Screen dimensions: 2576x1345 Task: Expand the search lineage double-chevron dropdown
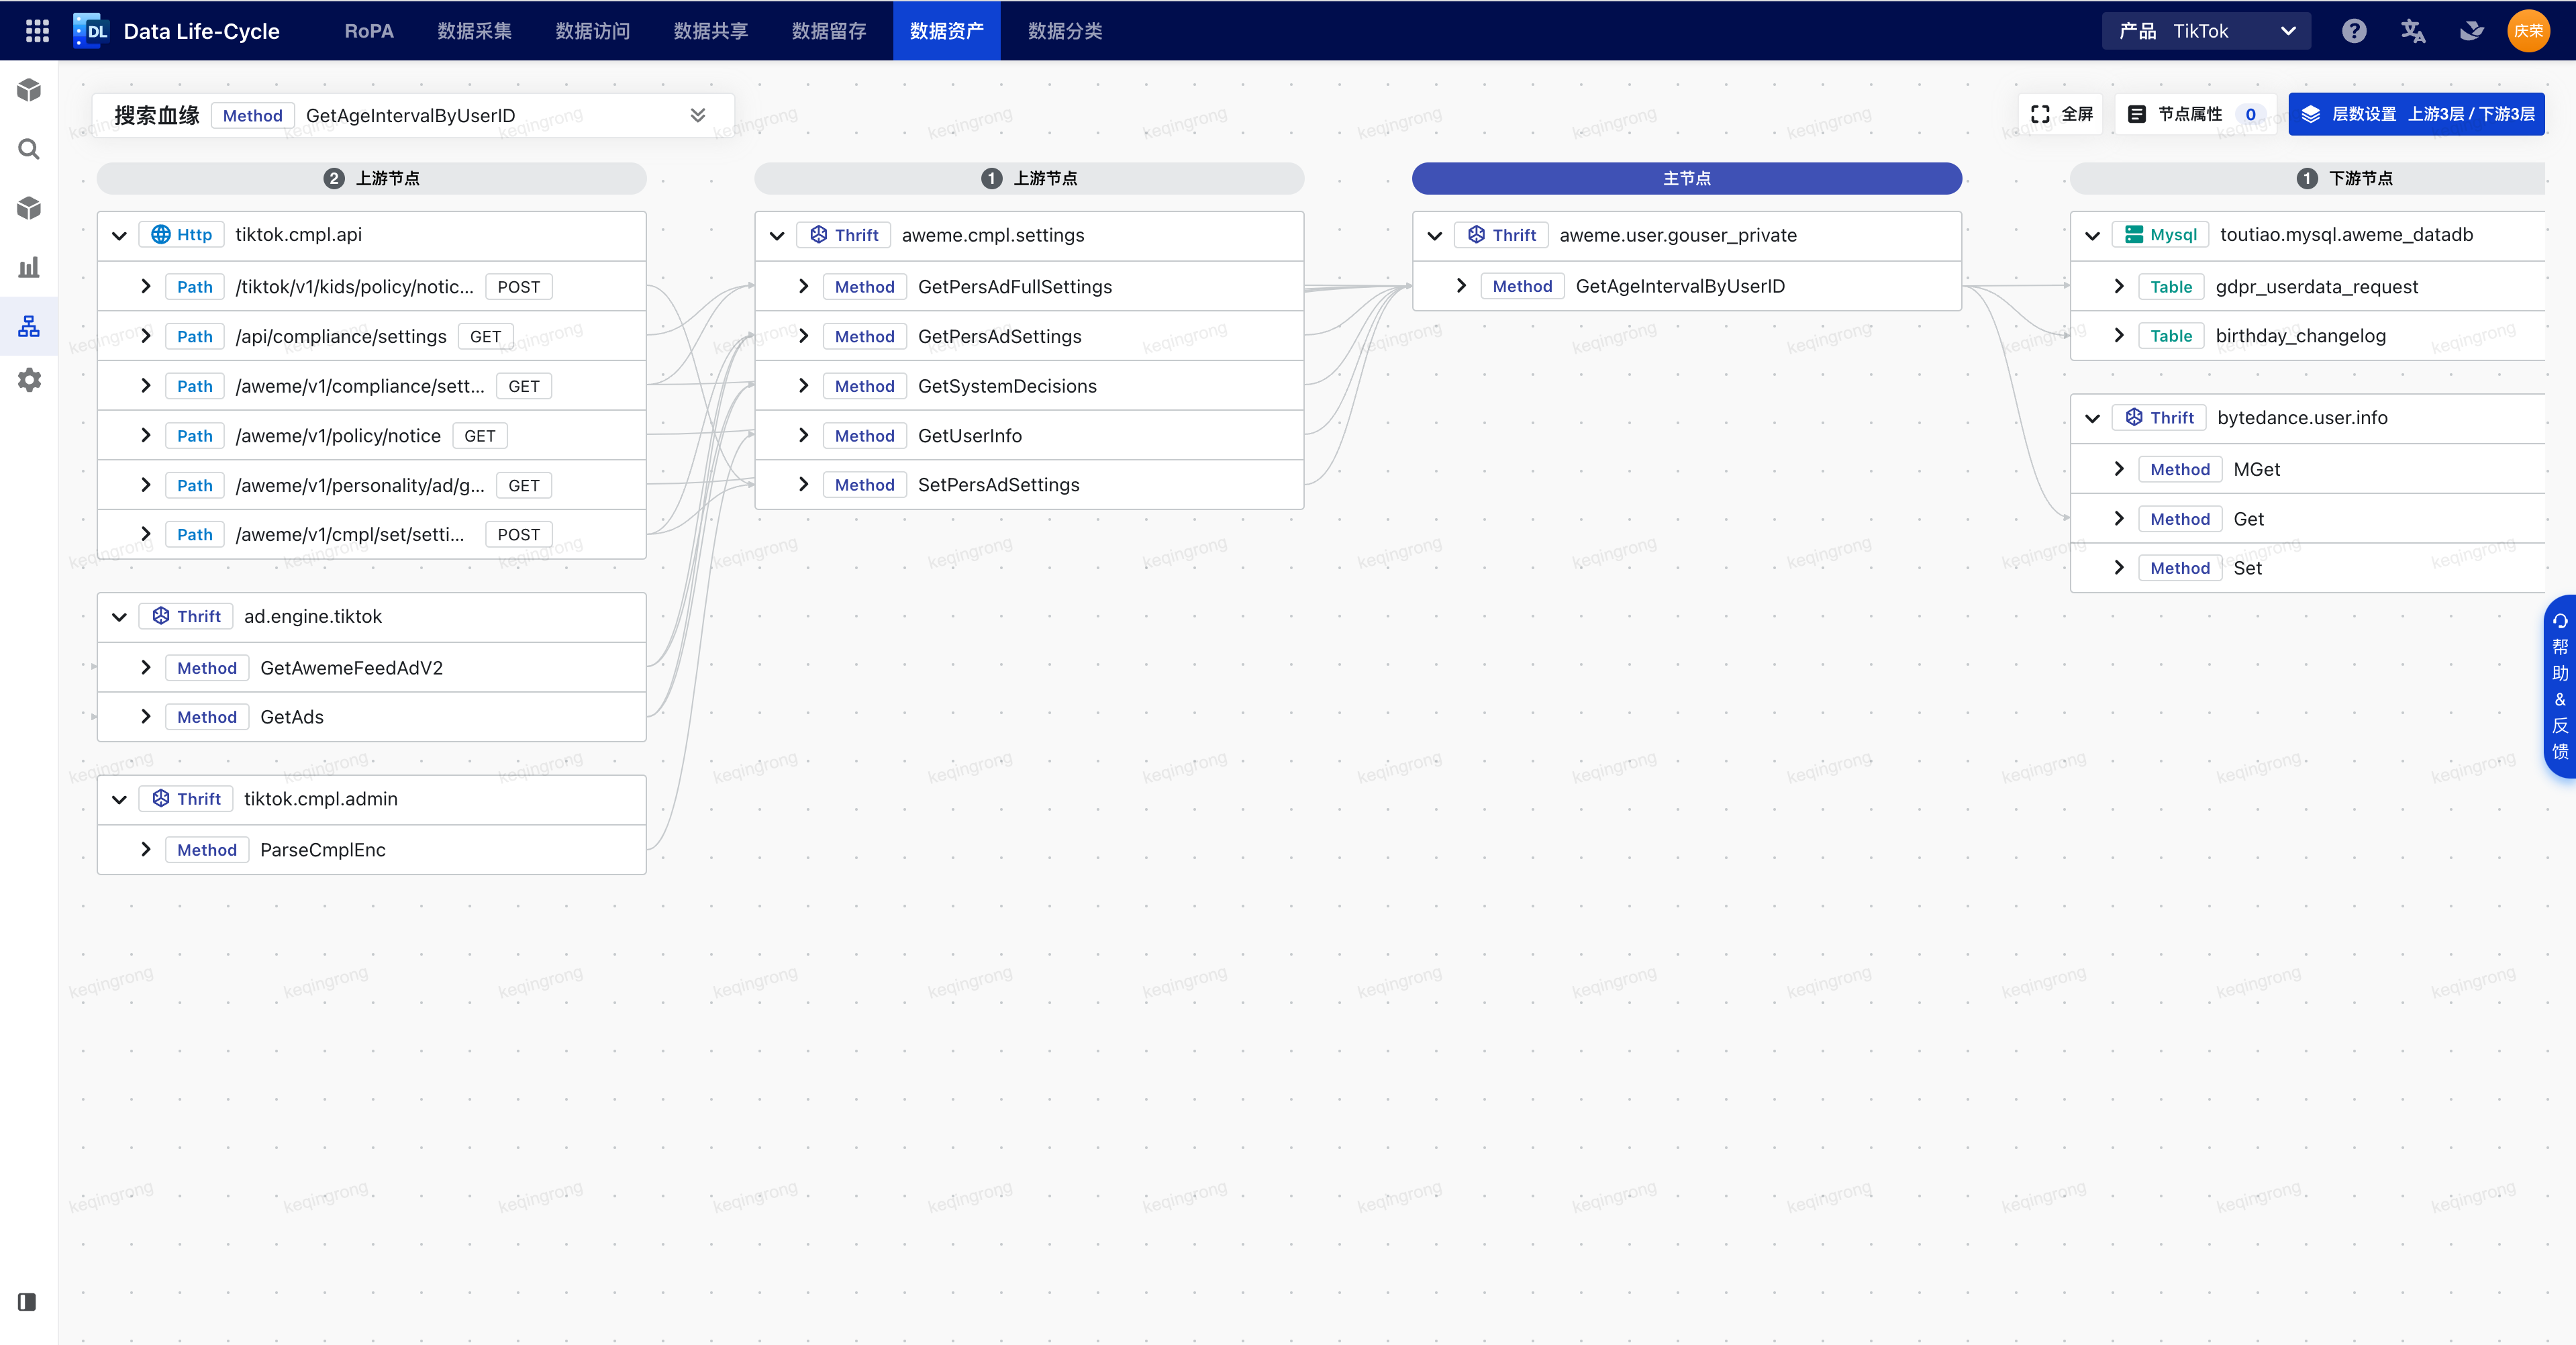coord(698,116)
